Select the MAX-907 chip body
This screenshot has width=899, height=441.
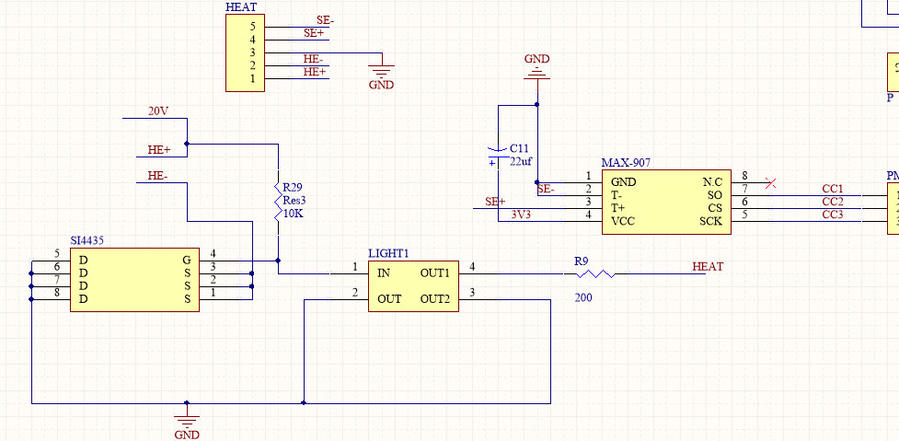665,202
